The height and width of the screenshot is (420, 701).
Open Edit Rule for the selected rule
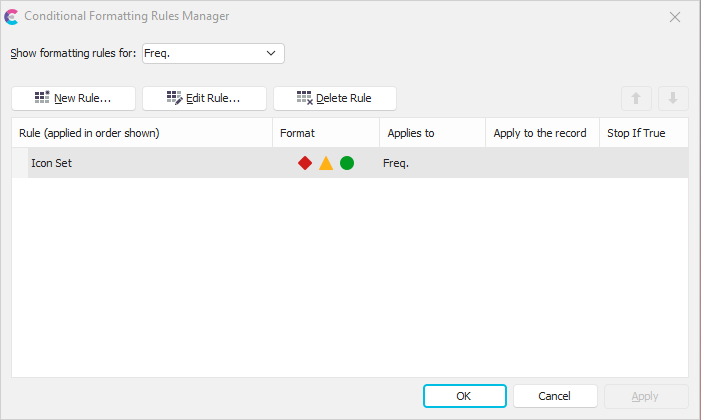[204, 98]
